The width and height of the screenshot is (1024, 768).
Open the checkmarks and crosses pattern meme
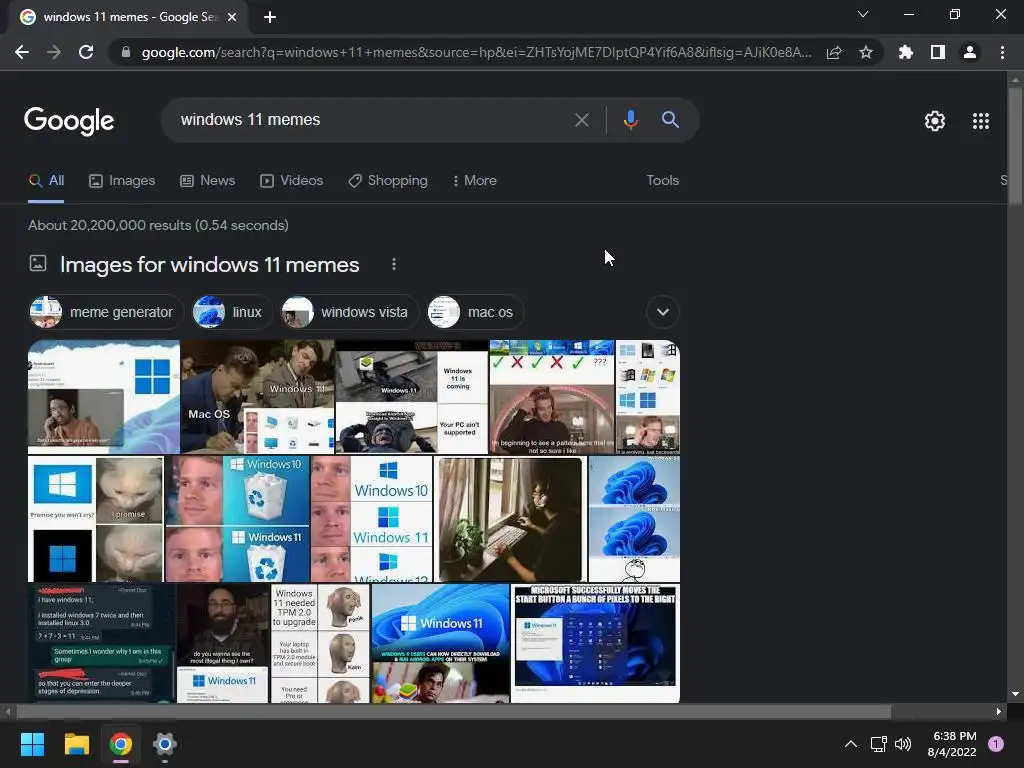point(552,397)
